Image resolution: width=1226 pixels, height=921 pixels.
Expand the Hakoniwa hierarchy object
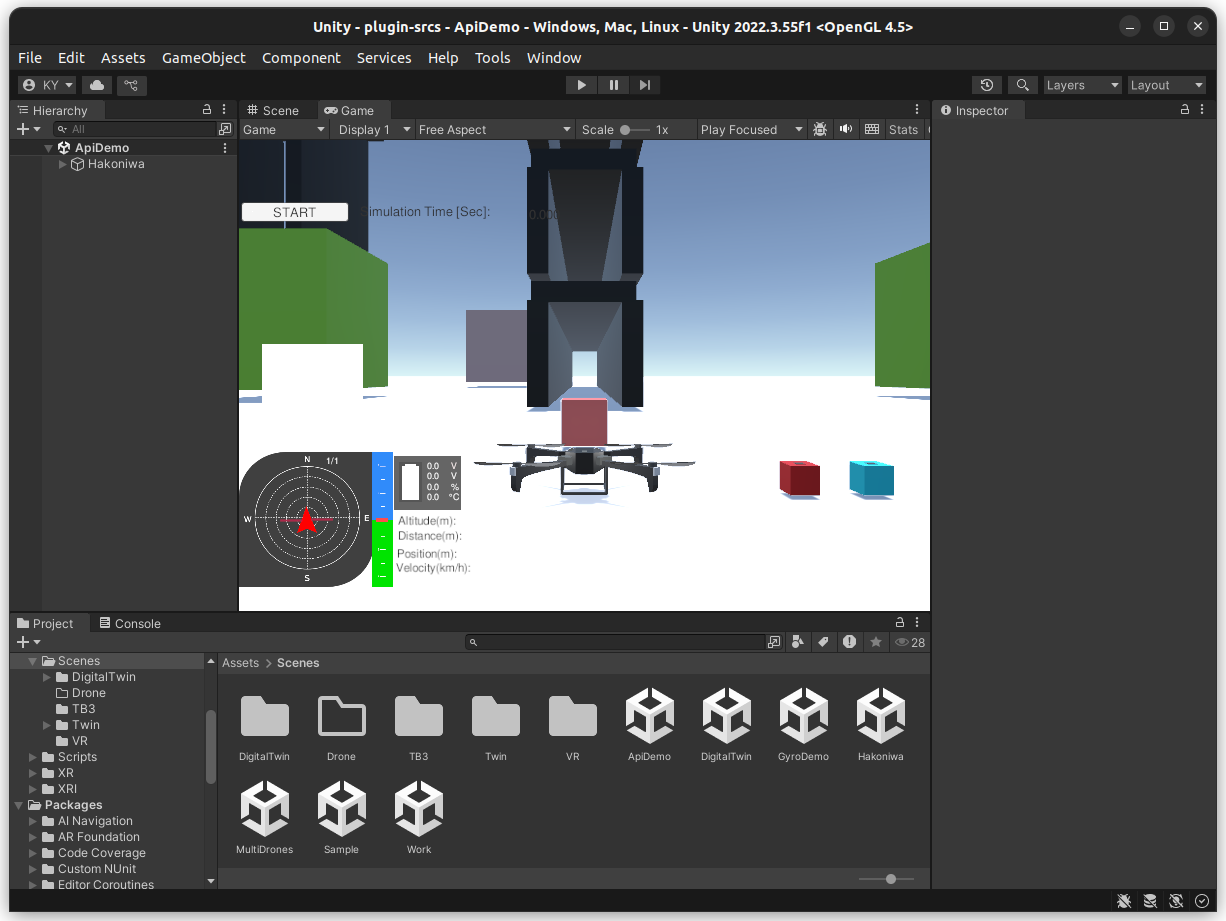pos(63,164)
